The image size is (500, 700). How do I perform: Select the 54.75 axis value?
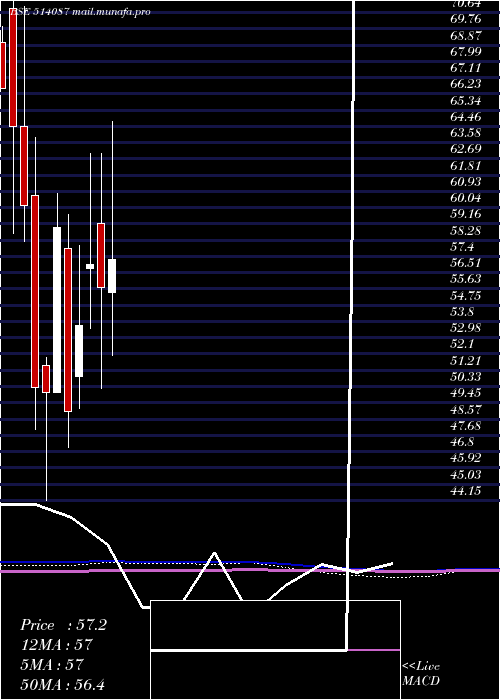(x=466, y=295)
